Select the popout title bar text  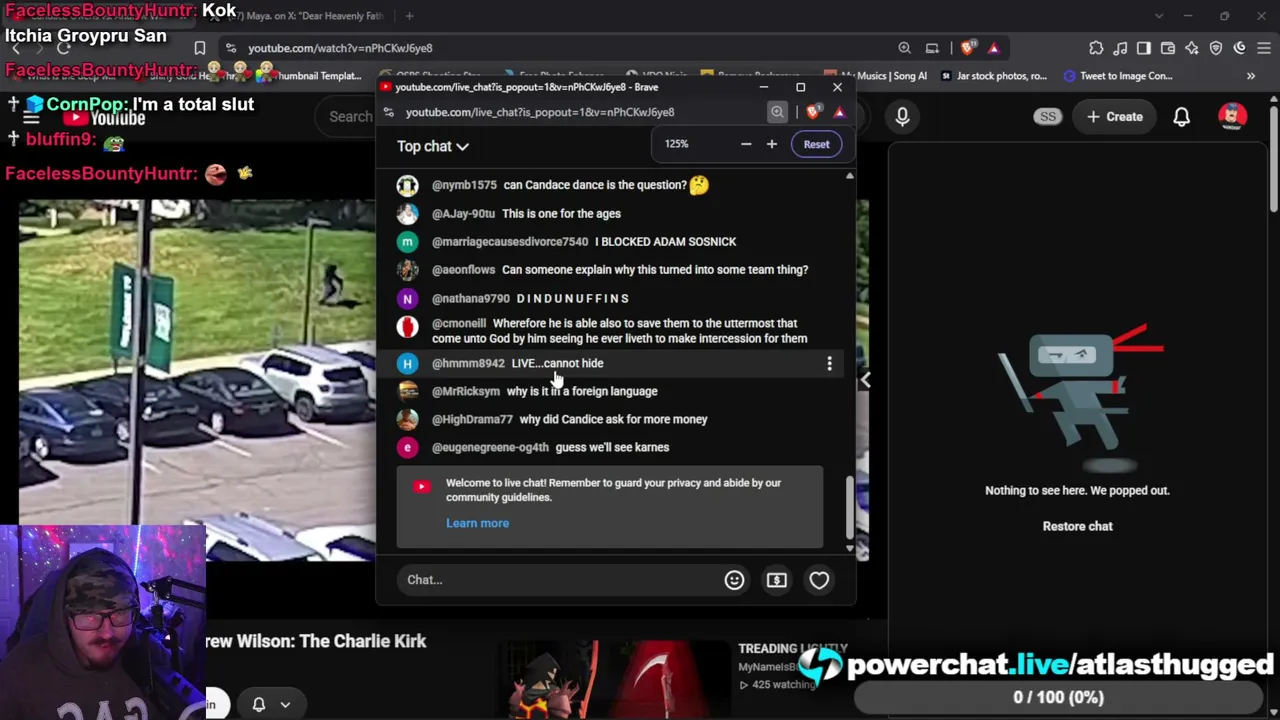[526, 87]
